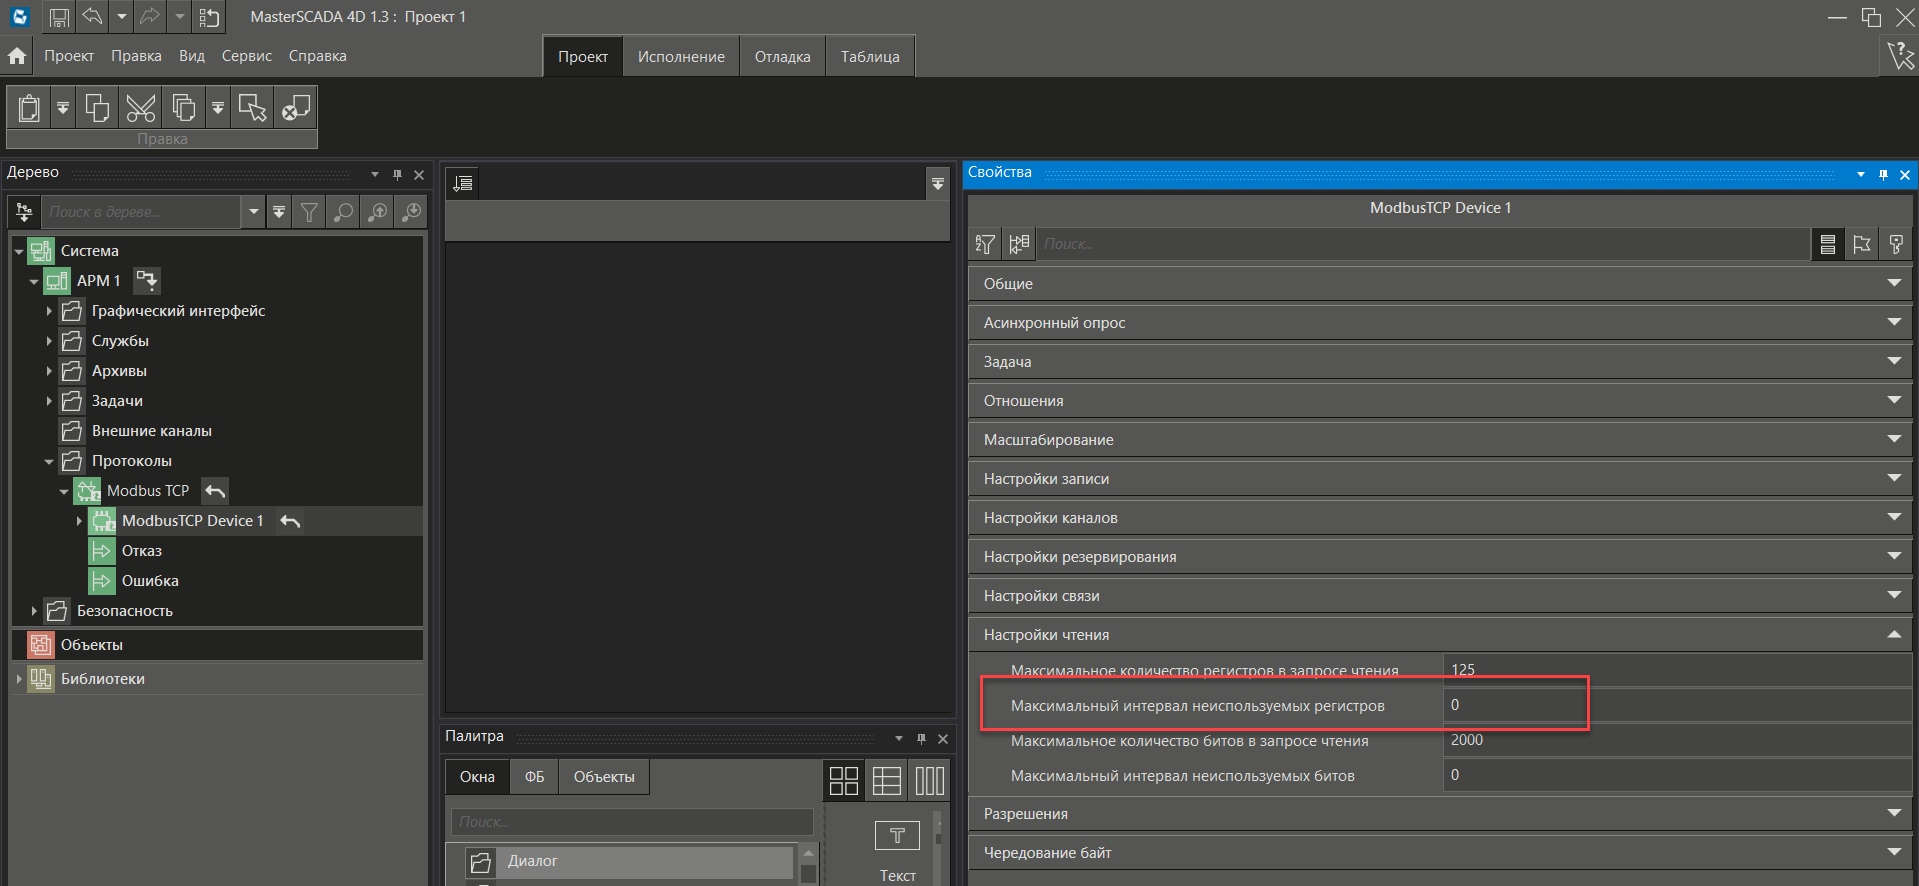Click the Cut scissors icon

141,108
